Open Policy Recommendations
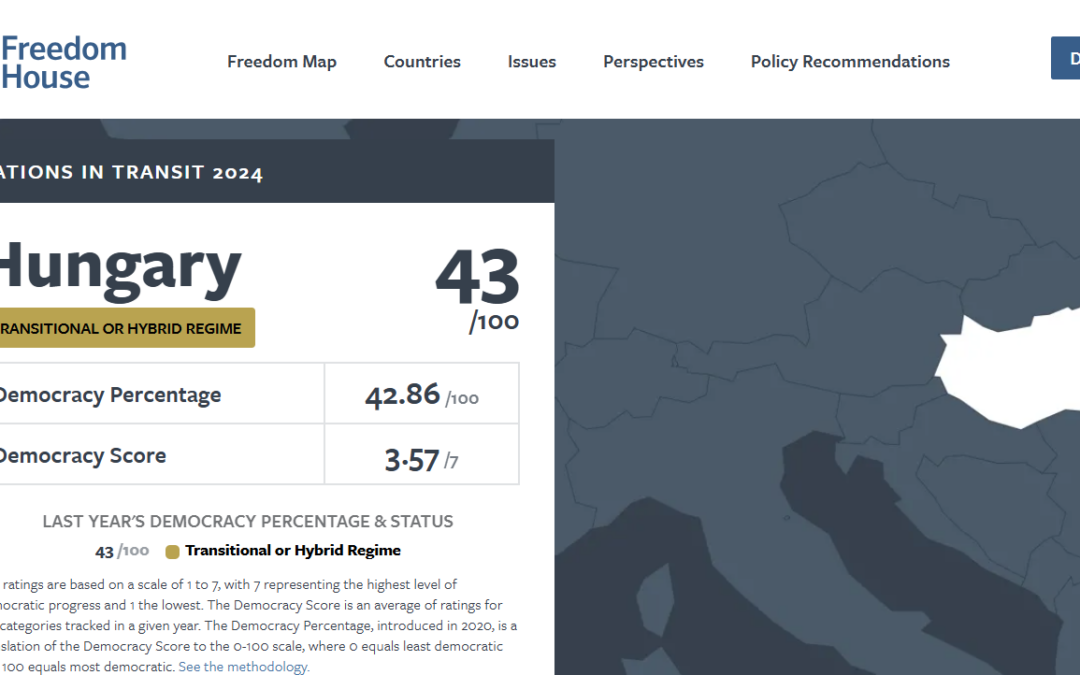 tap(849, 61)
